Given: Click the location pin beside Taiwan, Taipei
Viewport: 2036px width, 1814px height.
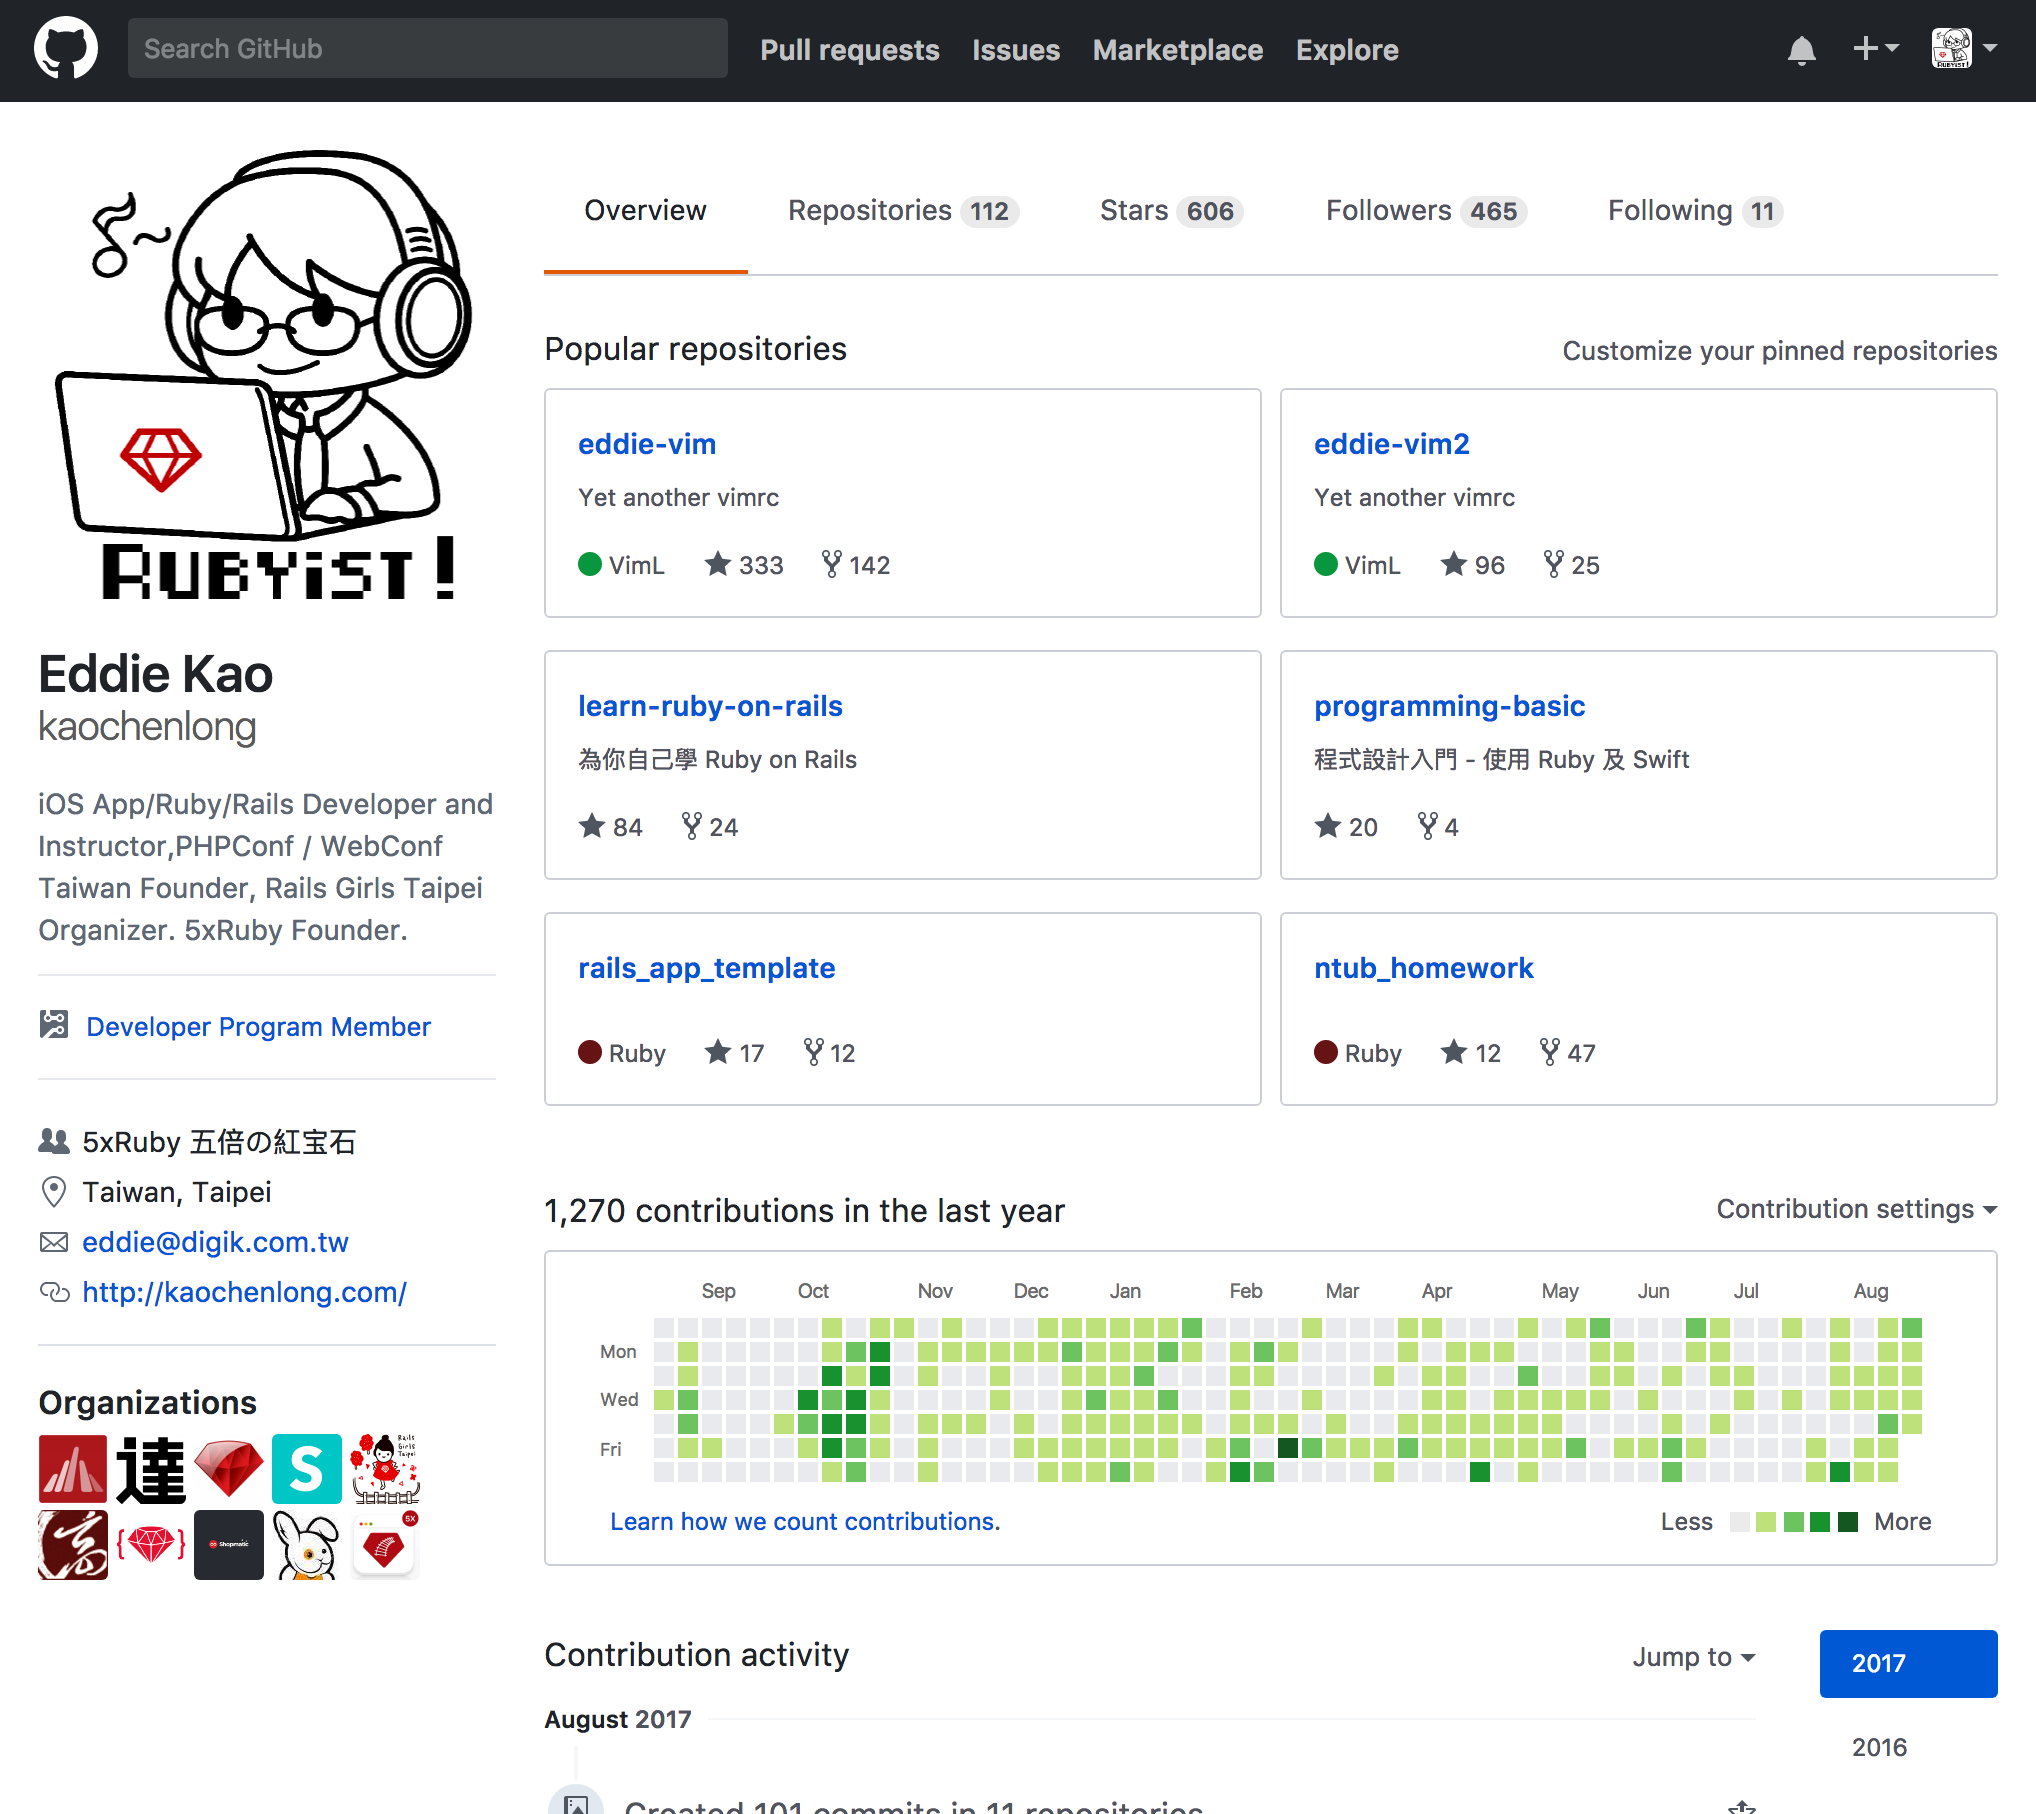Looking at the screenshot, I should 53,1192.
